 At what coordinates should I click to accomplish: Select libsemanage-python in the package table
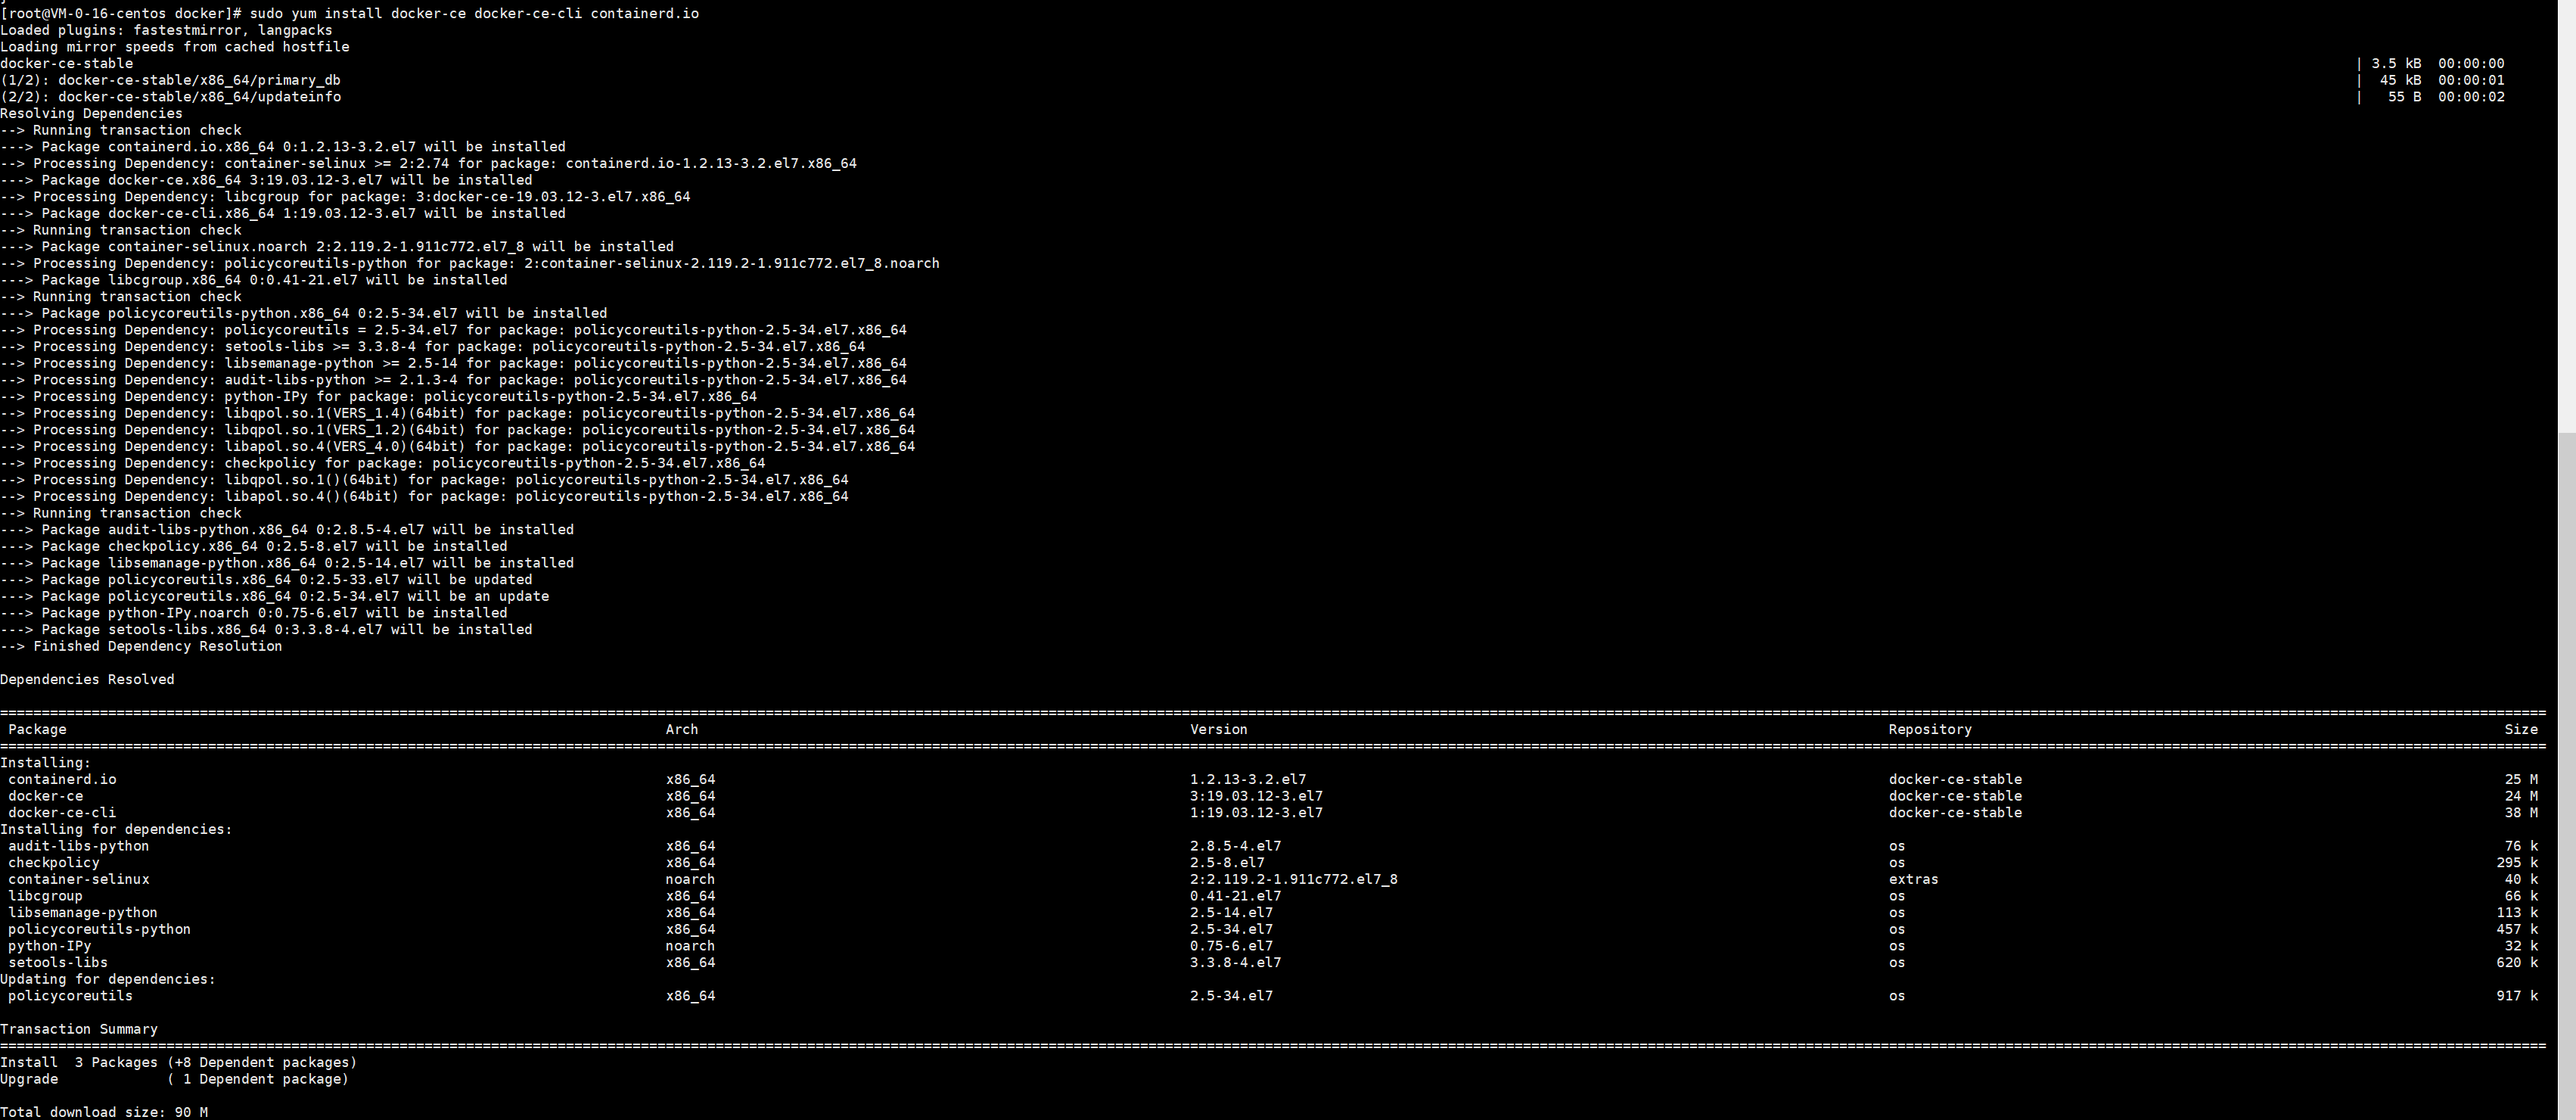pos(83,913)
